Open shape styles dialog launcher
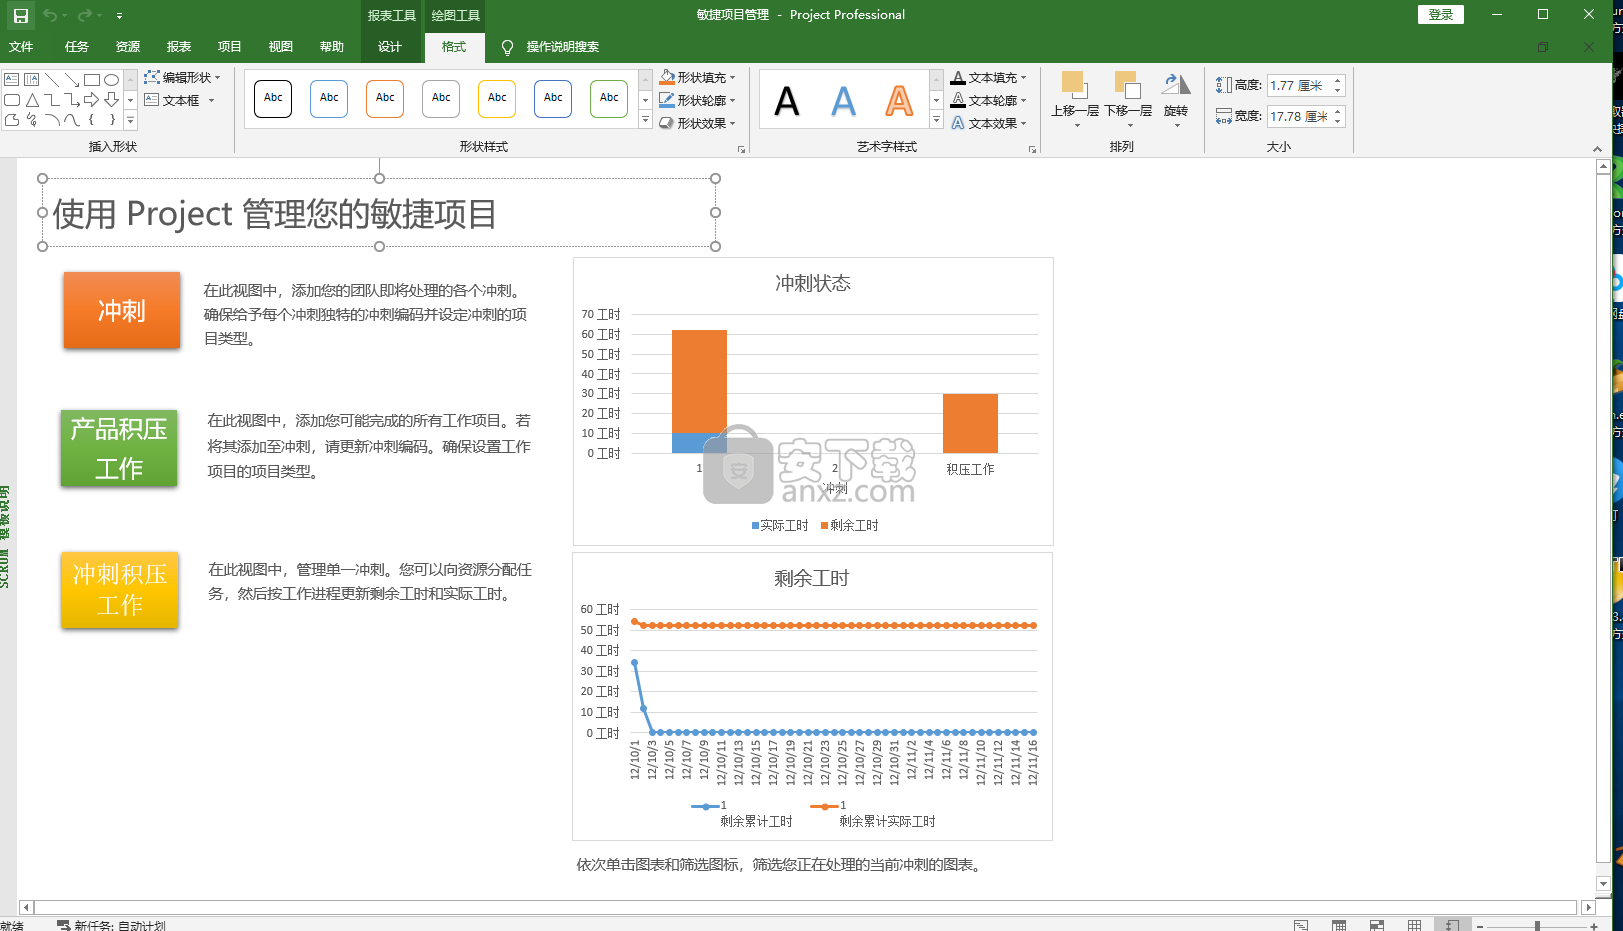This screenshot has width=1623, height=931. (741, 149)
